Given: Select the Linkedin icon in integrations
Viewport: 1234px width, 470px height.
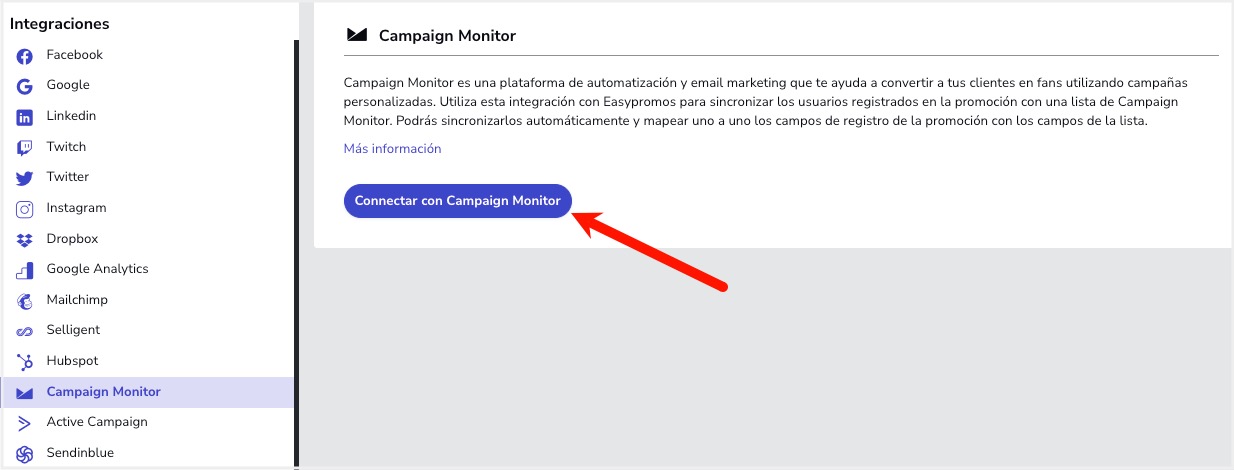Looking at the screenshot, I should 25,117.
